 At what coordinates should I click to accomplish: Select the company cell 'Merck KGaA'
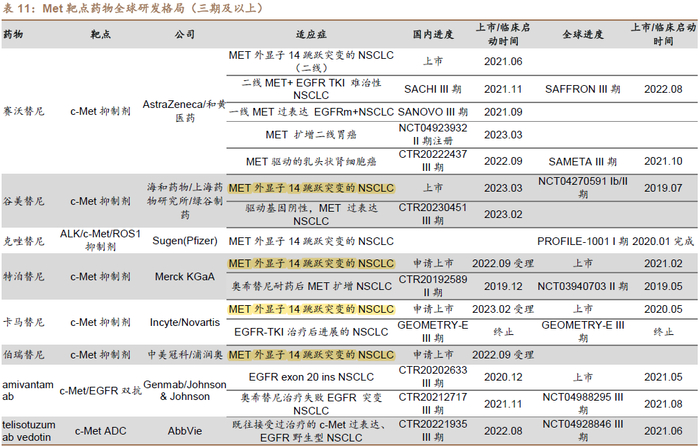(185, 277)
